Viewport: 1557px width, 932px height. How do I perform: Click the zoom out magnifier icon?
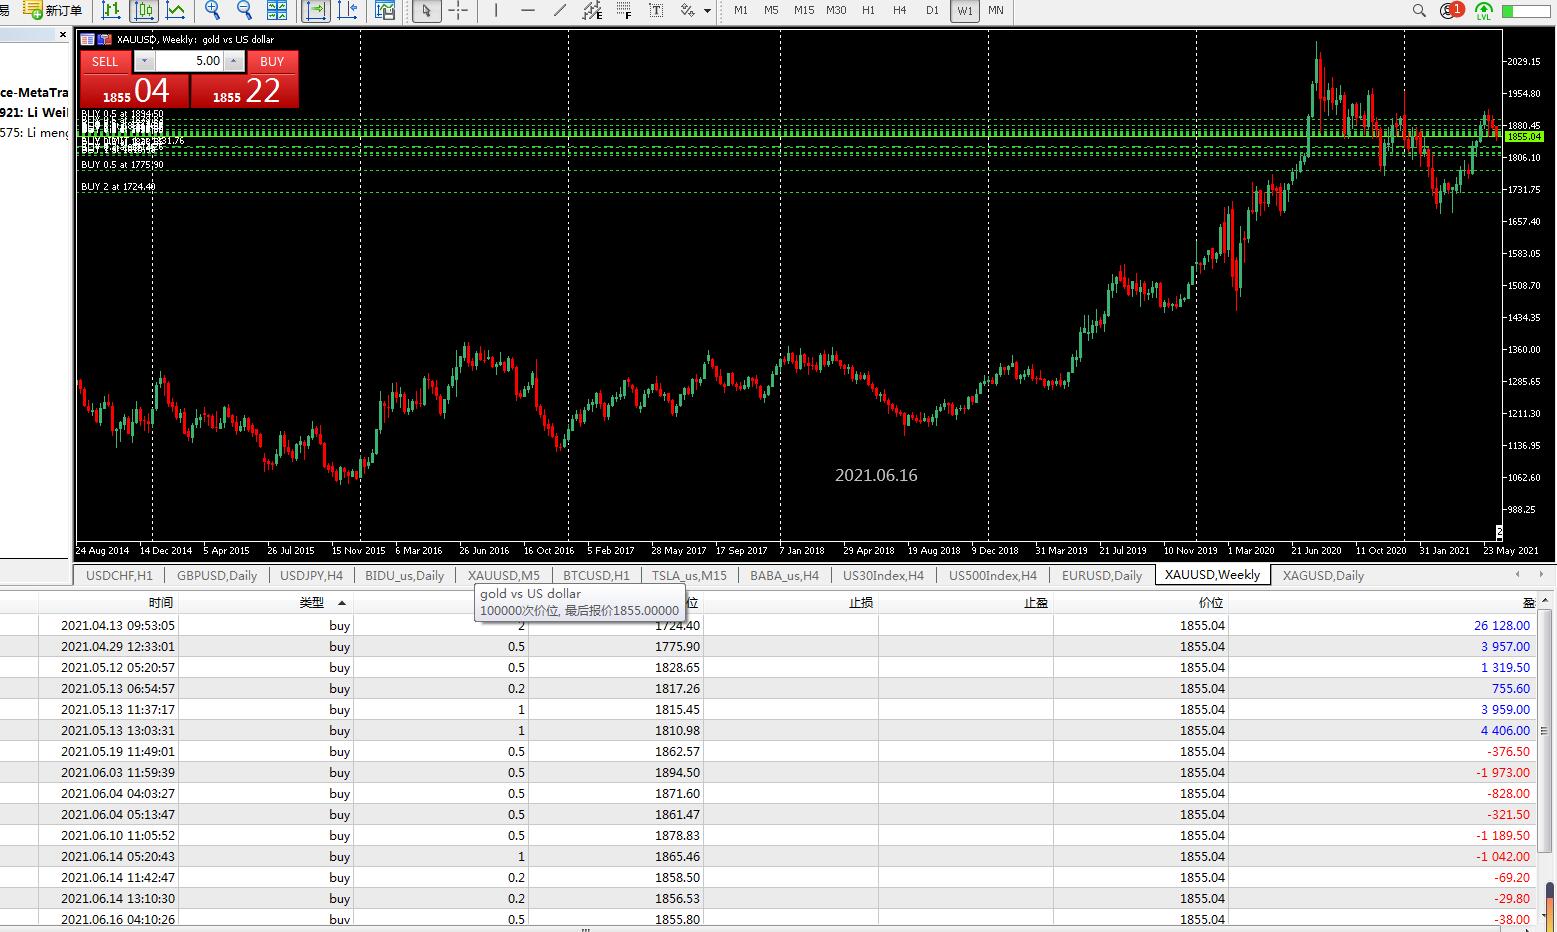click(x=244, y=11)
